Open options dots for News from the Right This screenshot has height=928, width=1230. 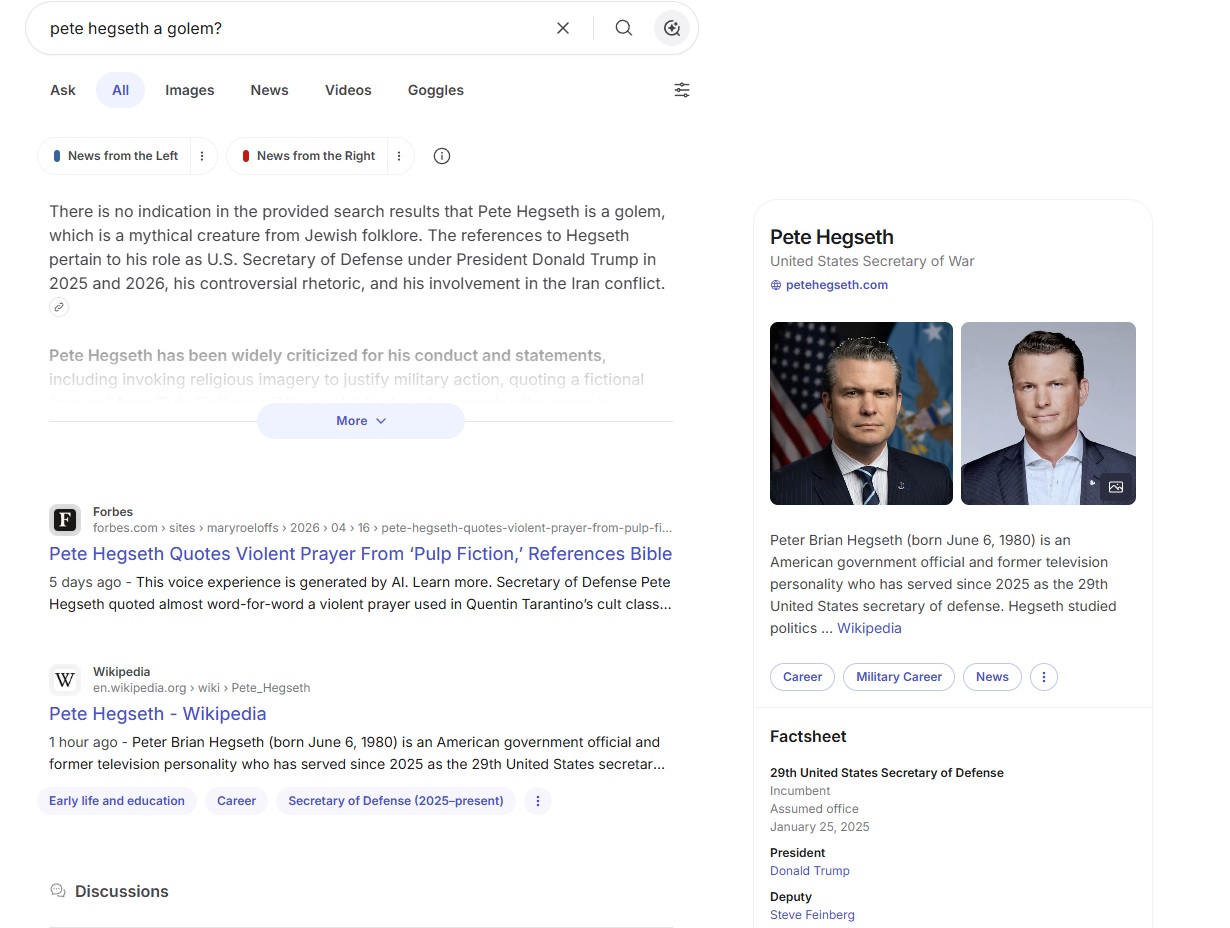pyautogui.click(x=399, y=156)
